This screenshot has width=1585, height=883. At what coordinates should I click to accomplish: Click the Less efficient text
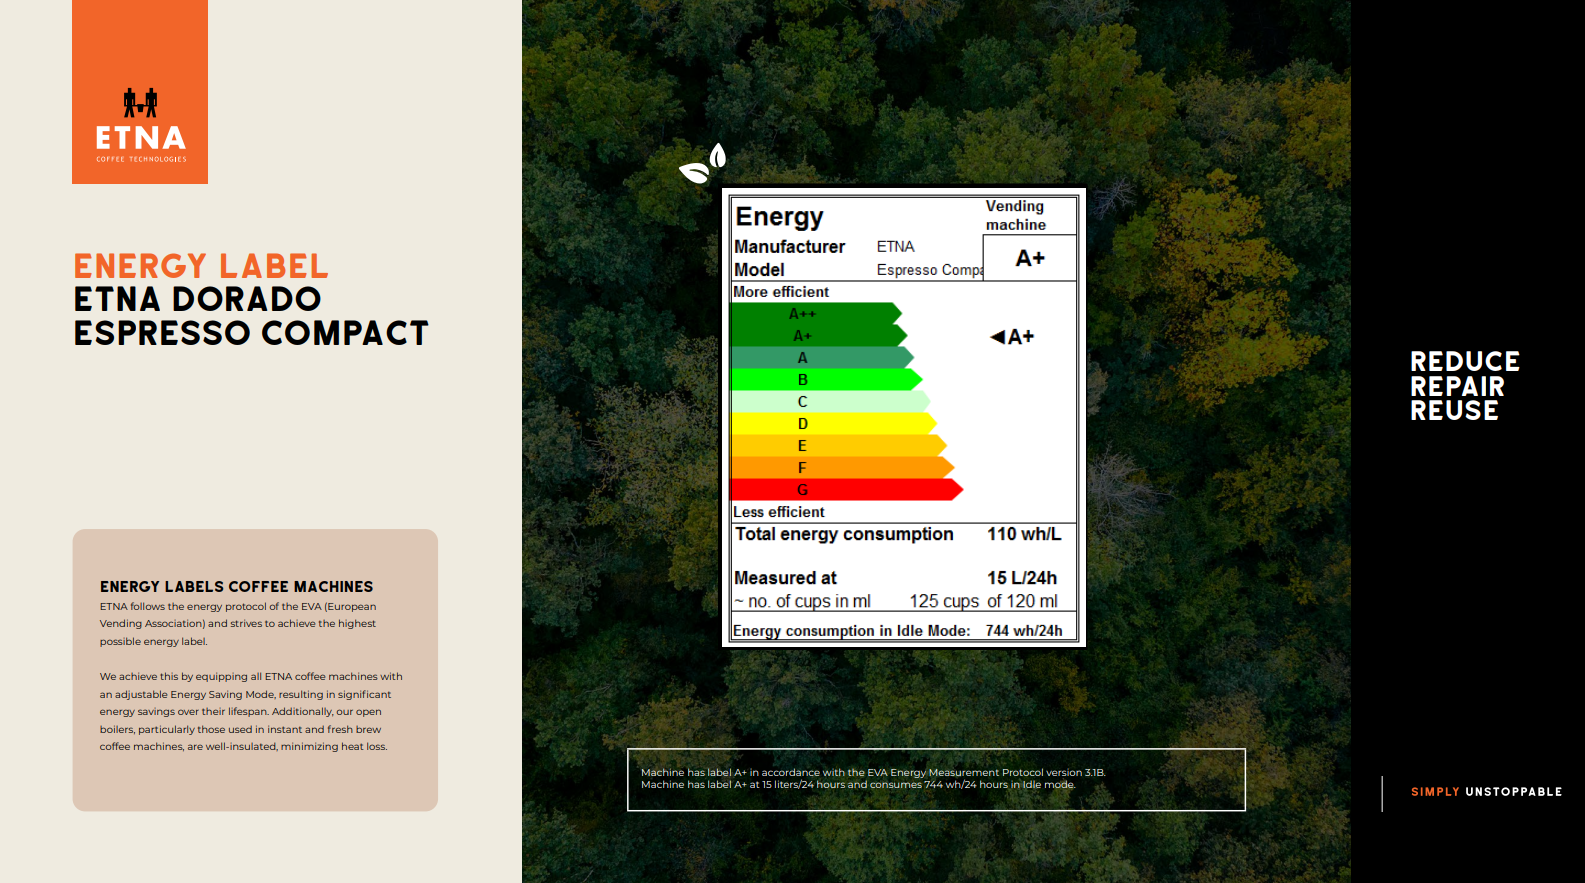click(779, 512)
